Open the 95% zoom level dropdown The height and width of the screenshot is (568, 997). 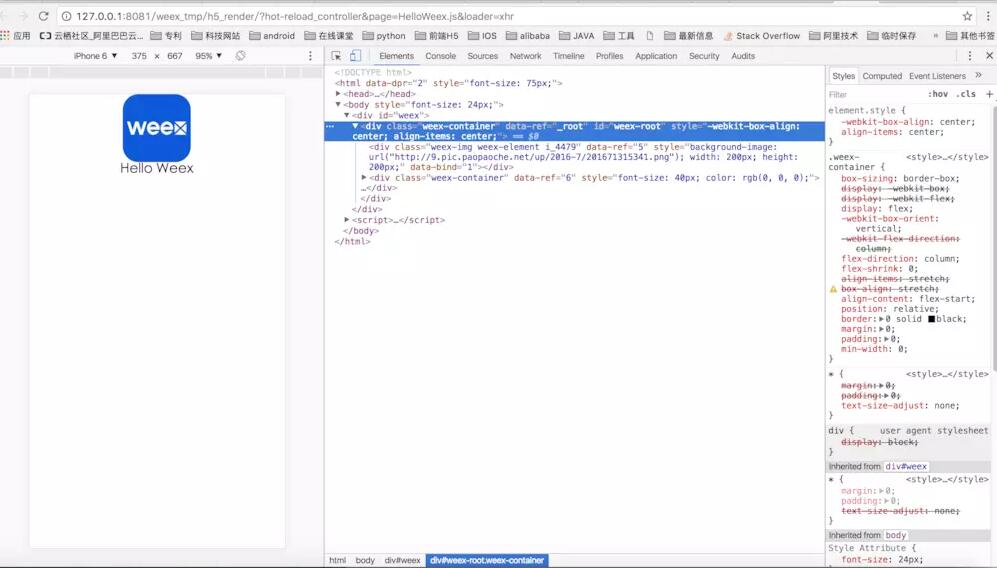(209, 56)
